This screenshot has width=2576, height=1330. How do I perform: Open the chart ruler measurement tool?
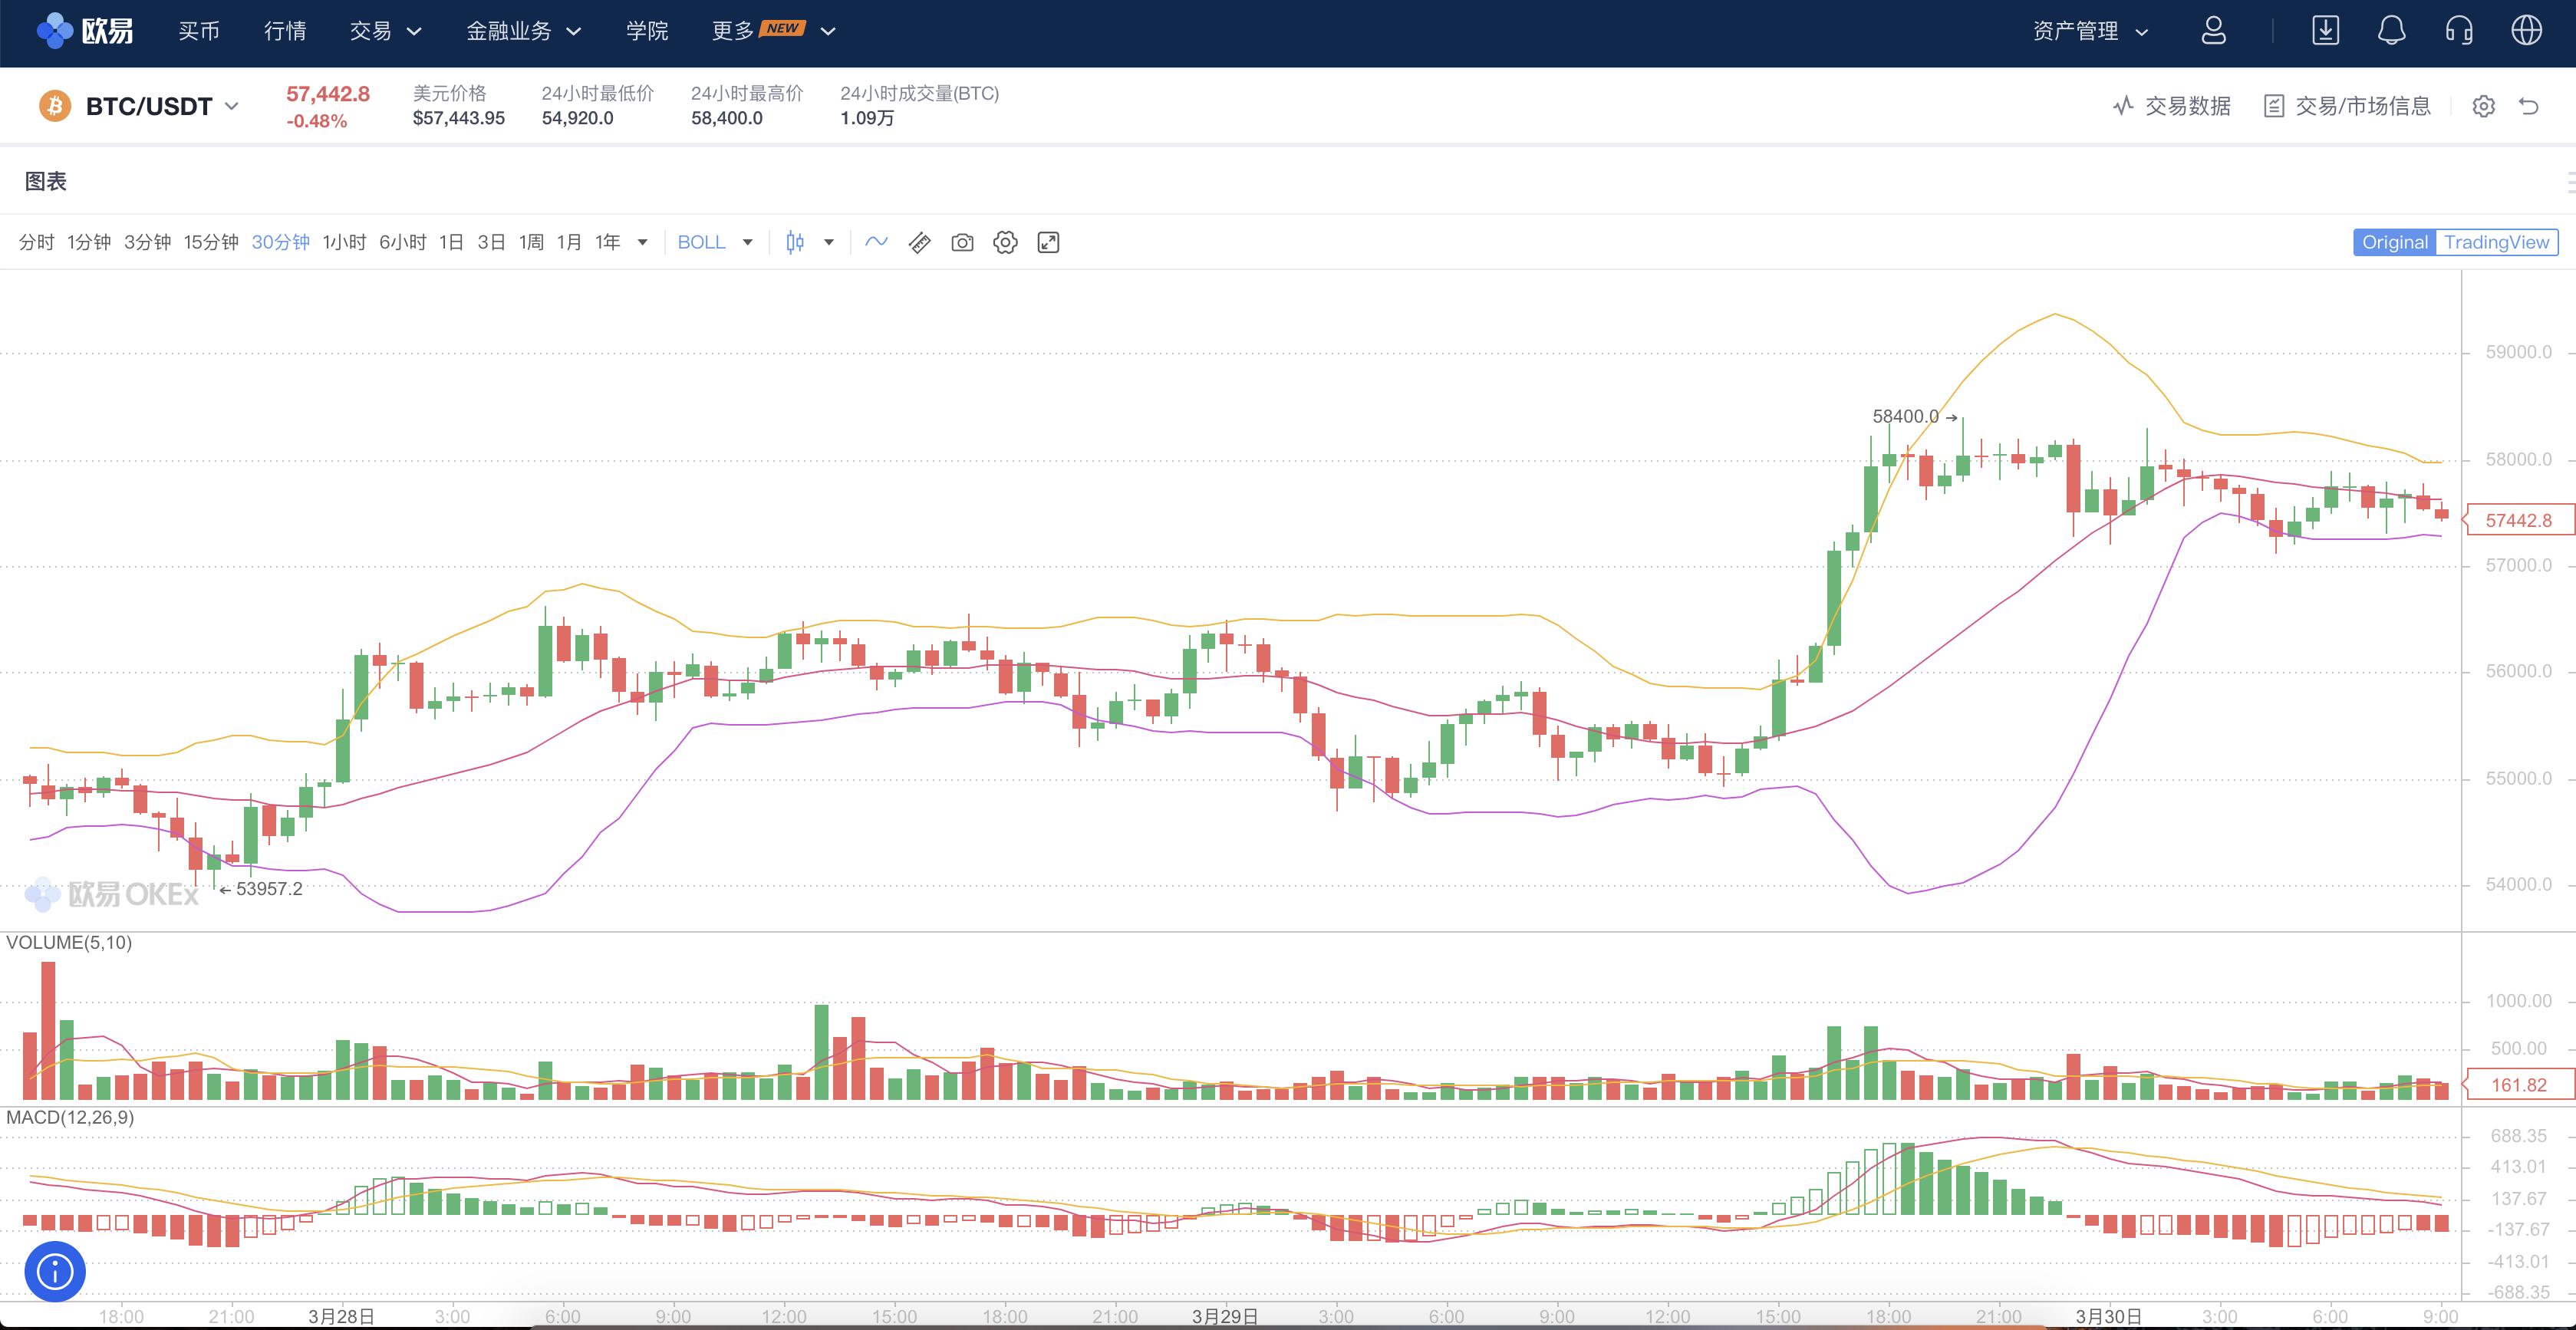coord(919,242)
